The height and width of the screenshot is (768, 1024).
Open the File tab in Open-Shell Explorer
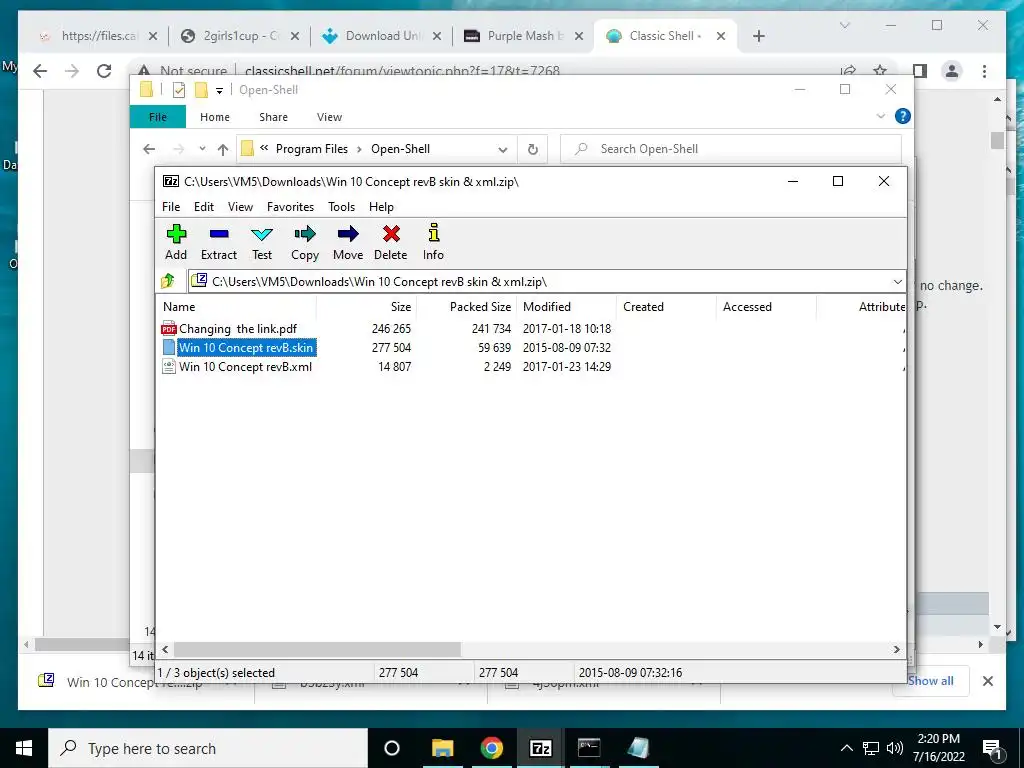pyautogui.click(x=158, y=117)
